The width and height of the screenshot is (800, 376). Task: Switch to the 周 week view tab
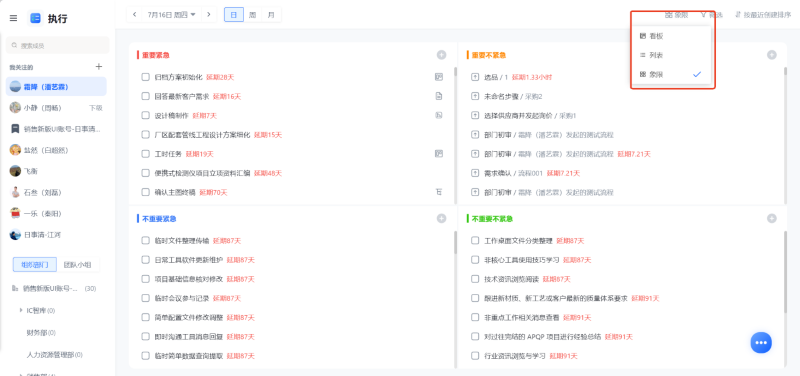point(252,15)
